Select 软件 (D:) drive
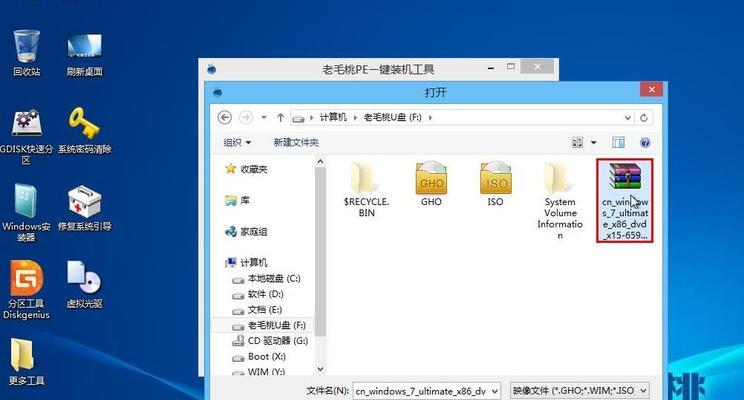The height and width of the screenshot is (400, 744). pyautogui.click(x=258, y=294)
